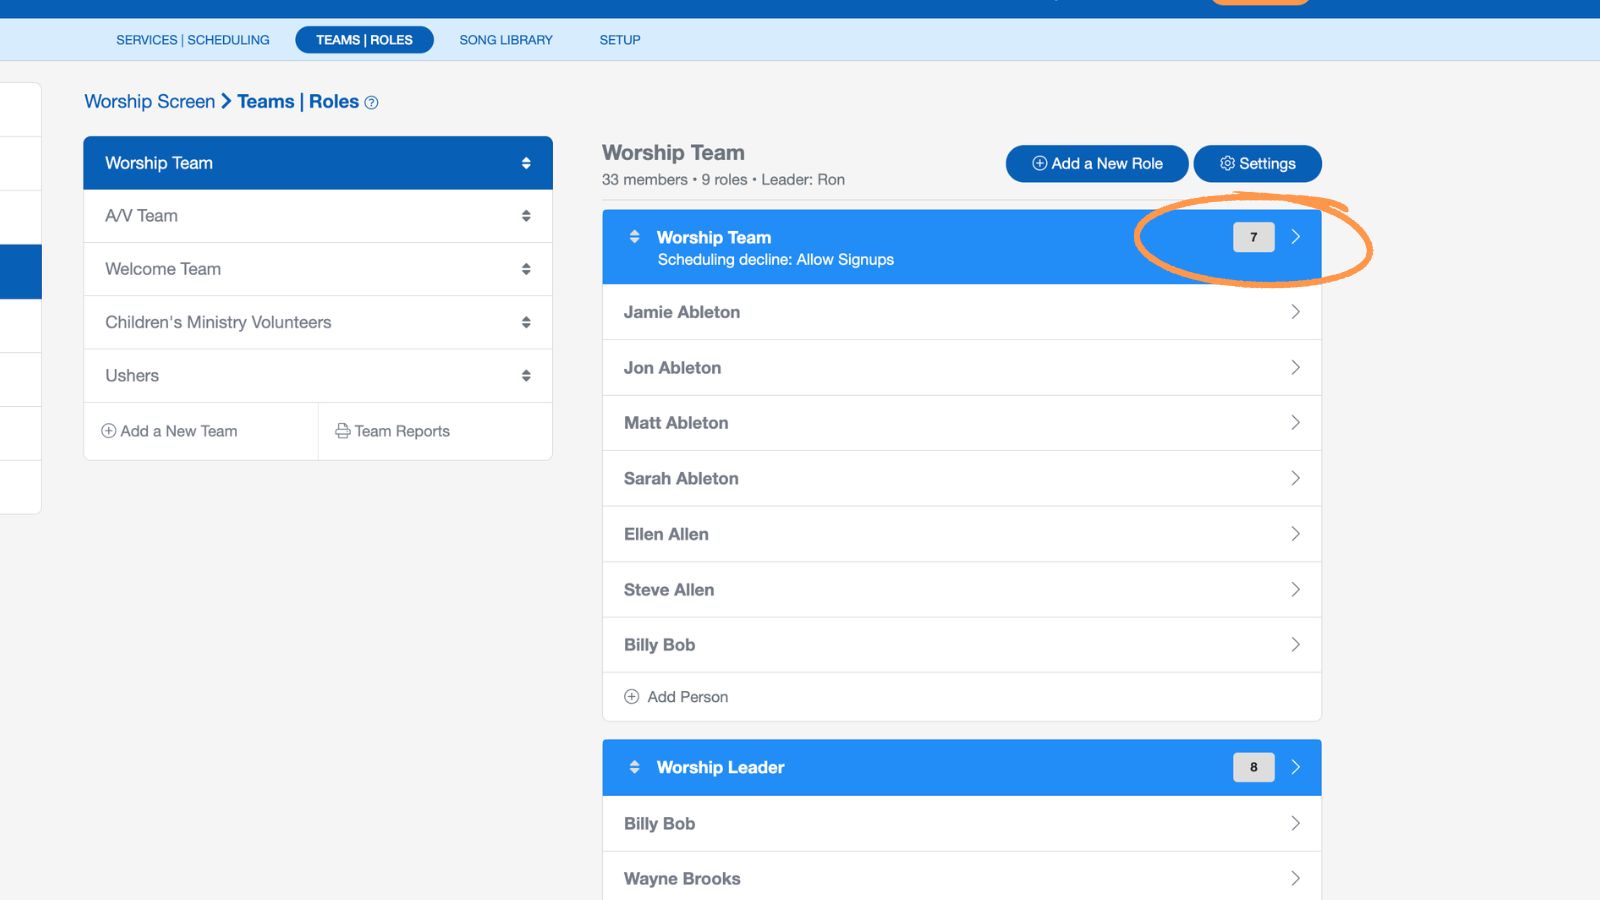Click the Add a New Role button
Screen dimensions: 1600x900
[1096, 163]
